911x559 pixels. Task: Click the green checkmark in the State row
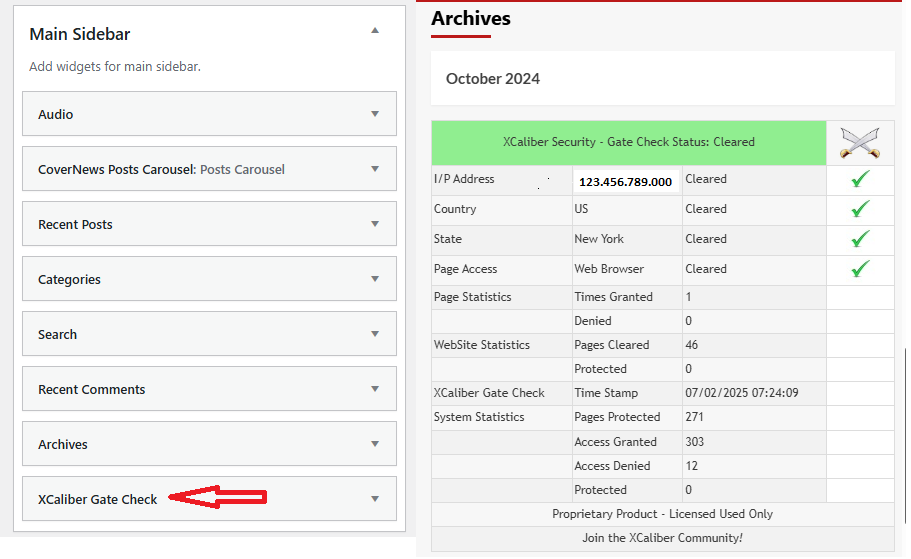[x=860, y=239]
